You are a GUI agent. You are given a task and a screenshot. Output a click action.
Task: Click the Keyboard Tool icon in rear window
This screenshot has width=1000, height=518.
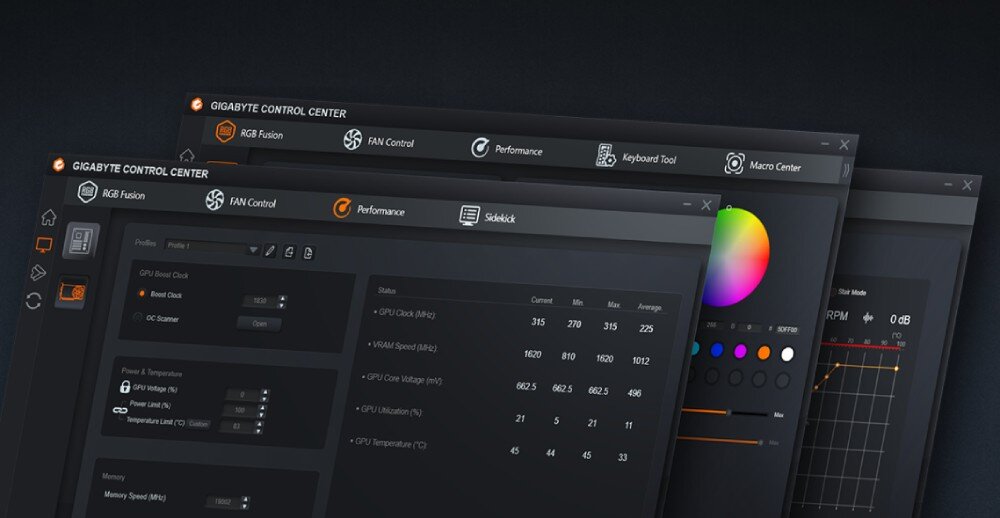605,156
